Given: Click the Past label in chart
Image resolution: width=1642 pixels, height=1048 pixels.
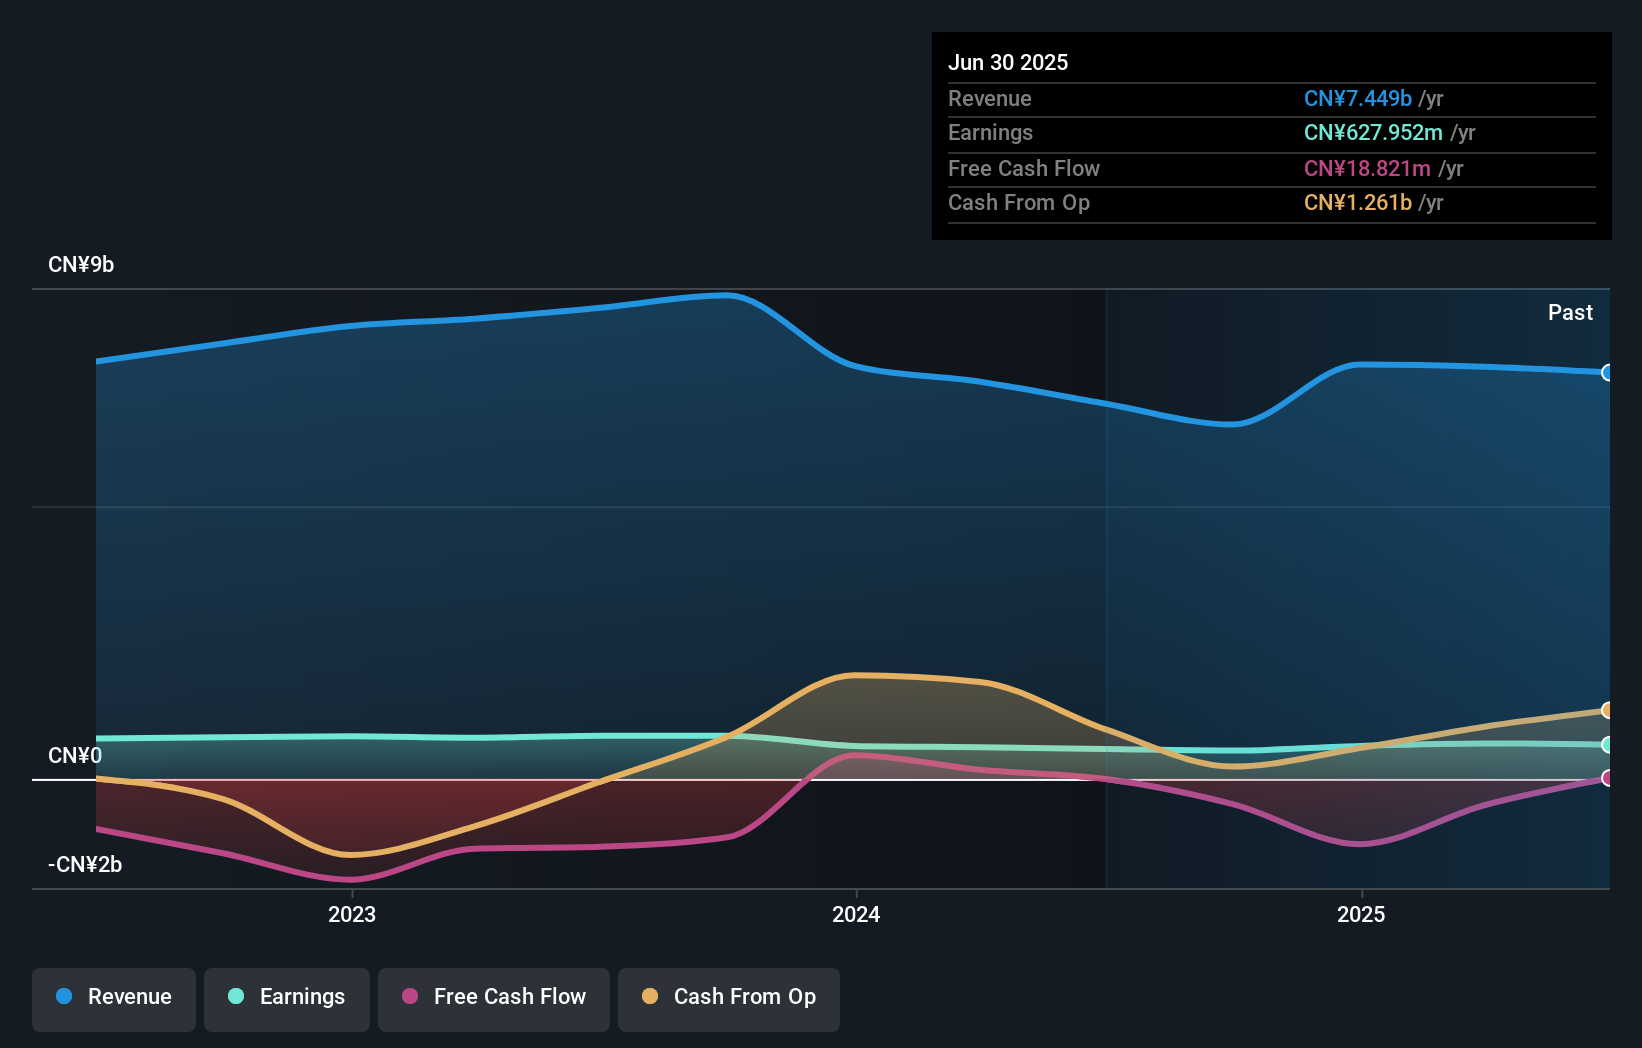Looking at the screenshot, I should click(x=1570, y=313).
